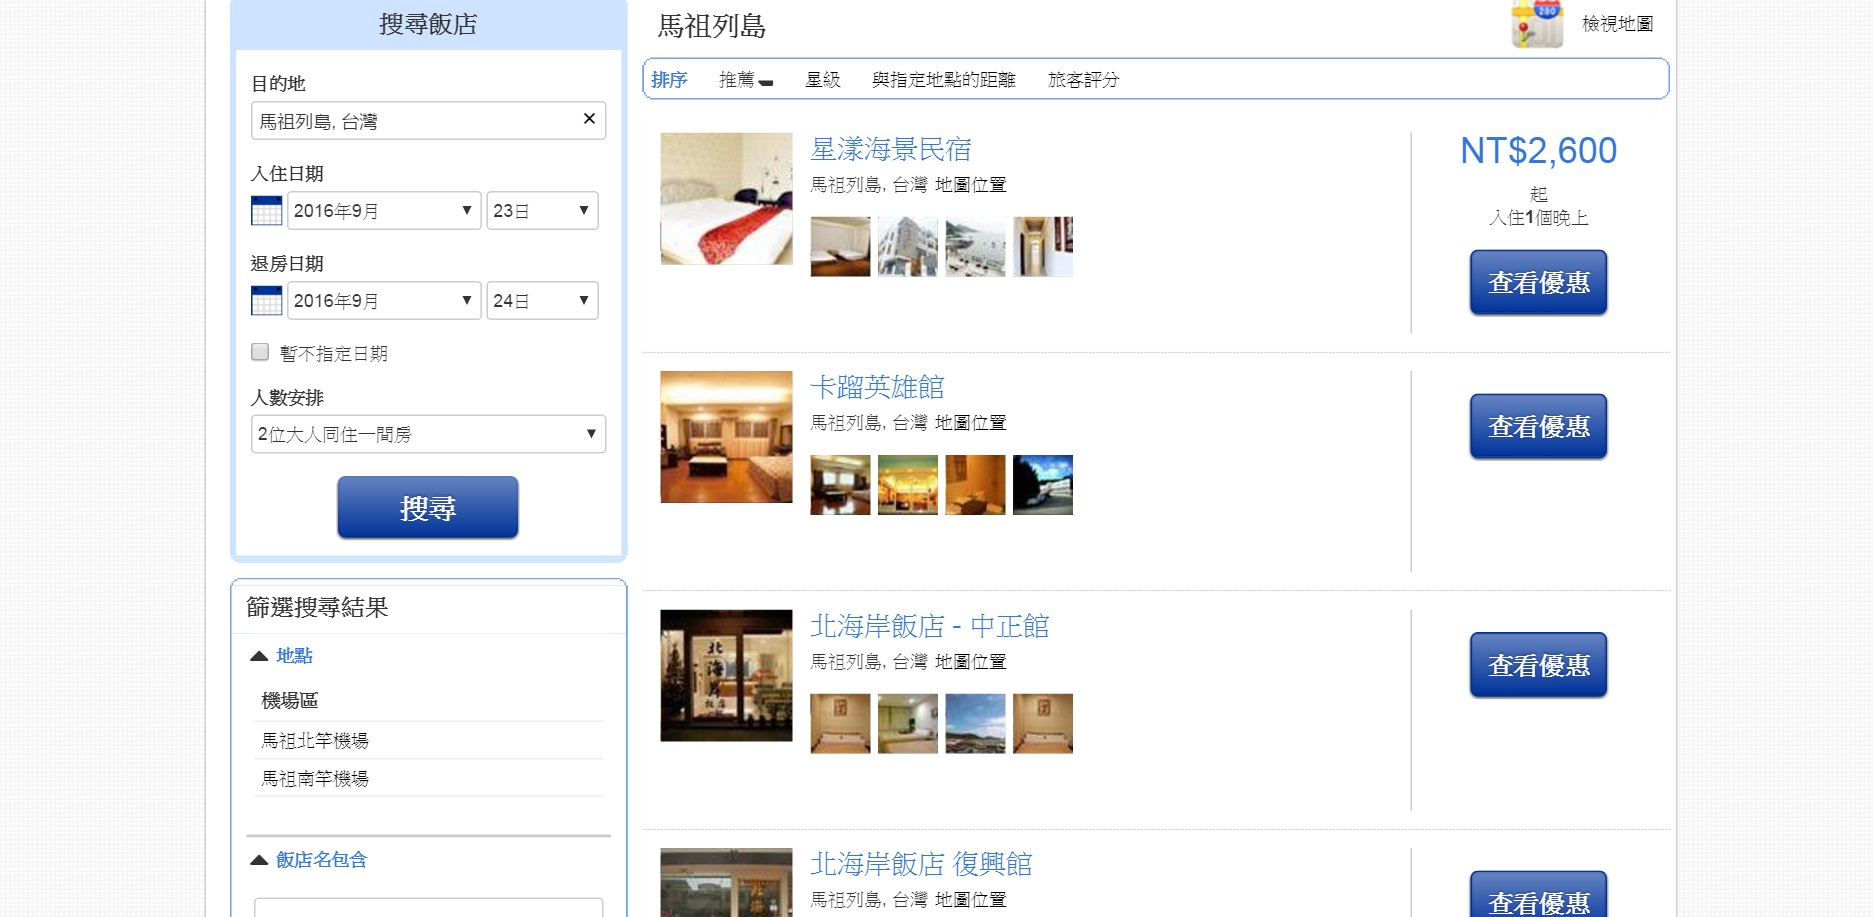Screen dimensions: 1873x917
Task: Open the check-out date calendar icon
Action: click(x=266, y=301)
